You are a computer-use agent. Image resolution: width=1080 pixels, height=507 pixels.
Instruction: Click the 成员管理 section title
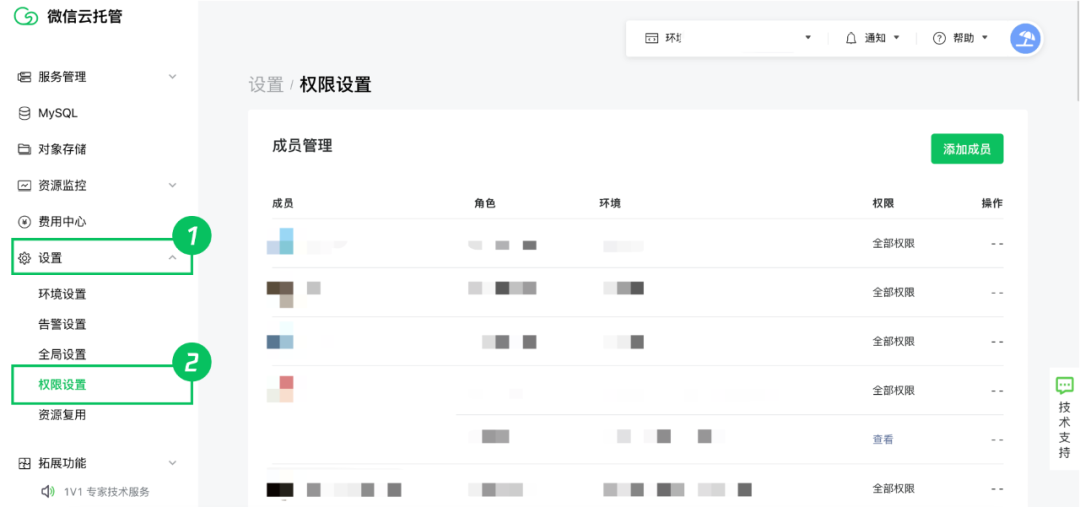(x=302, y=145)
